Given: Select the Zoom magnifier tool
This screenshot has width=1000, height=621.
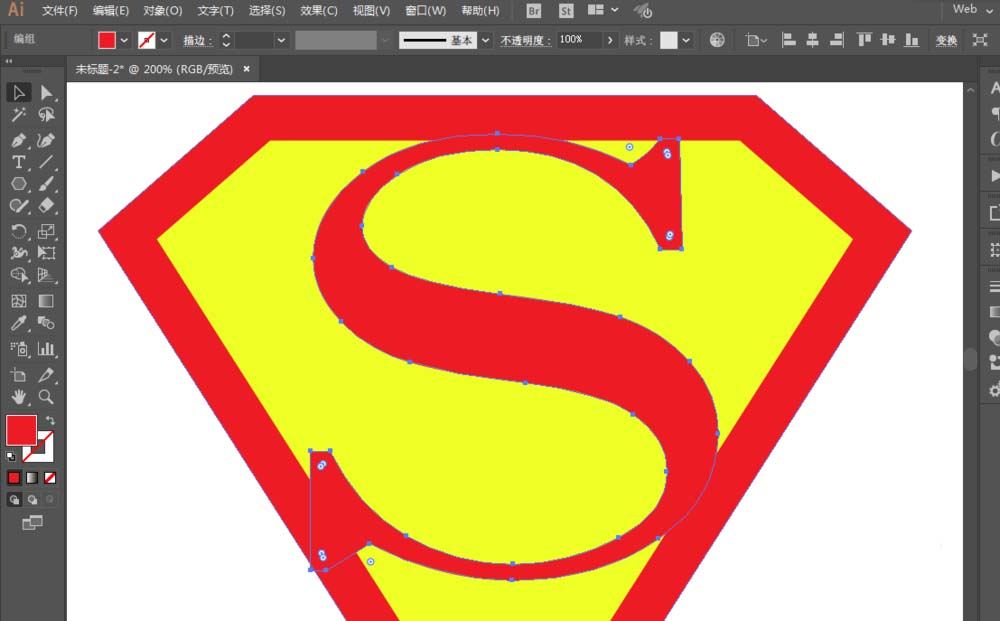Looking at the screenshot, I should 46,397.
